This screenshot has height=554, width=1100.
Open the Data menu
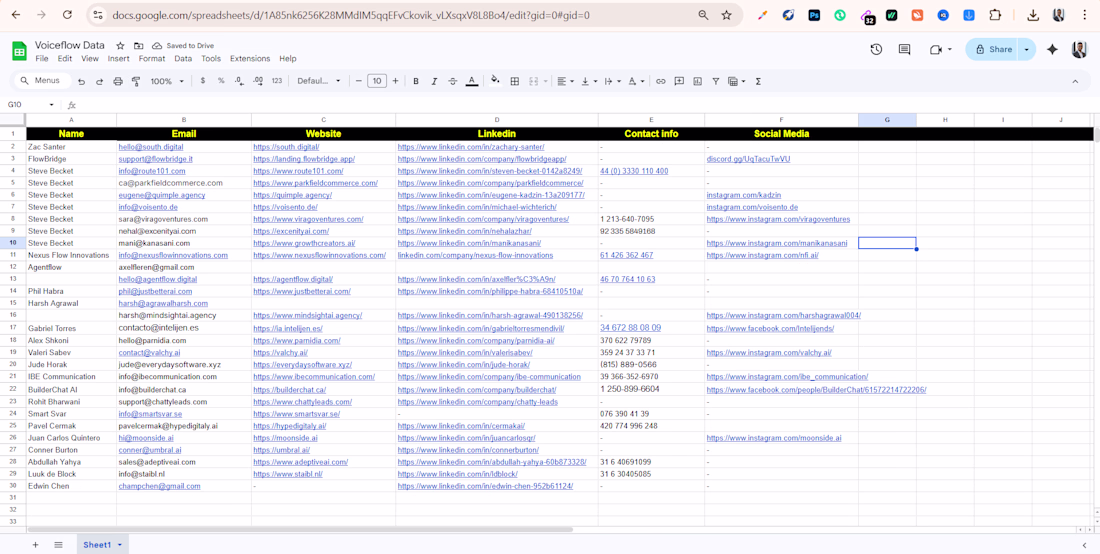[183, 59]
